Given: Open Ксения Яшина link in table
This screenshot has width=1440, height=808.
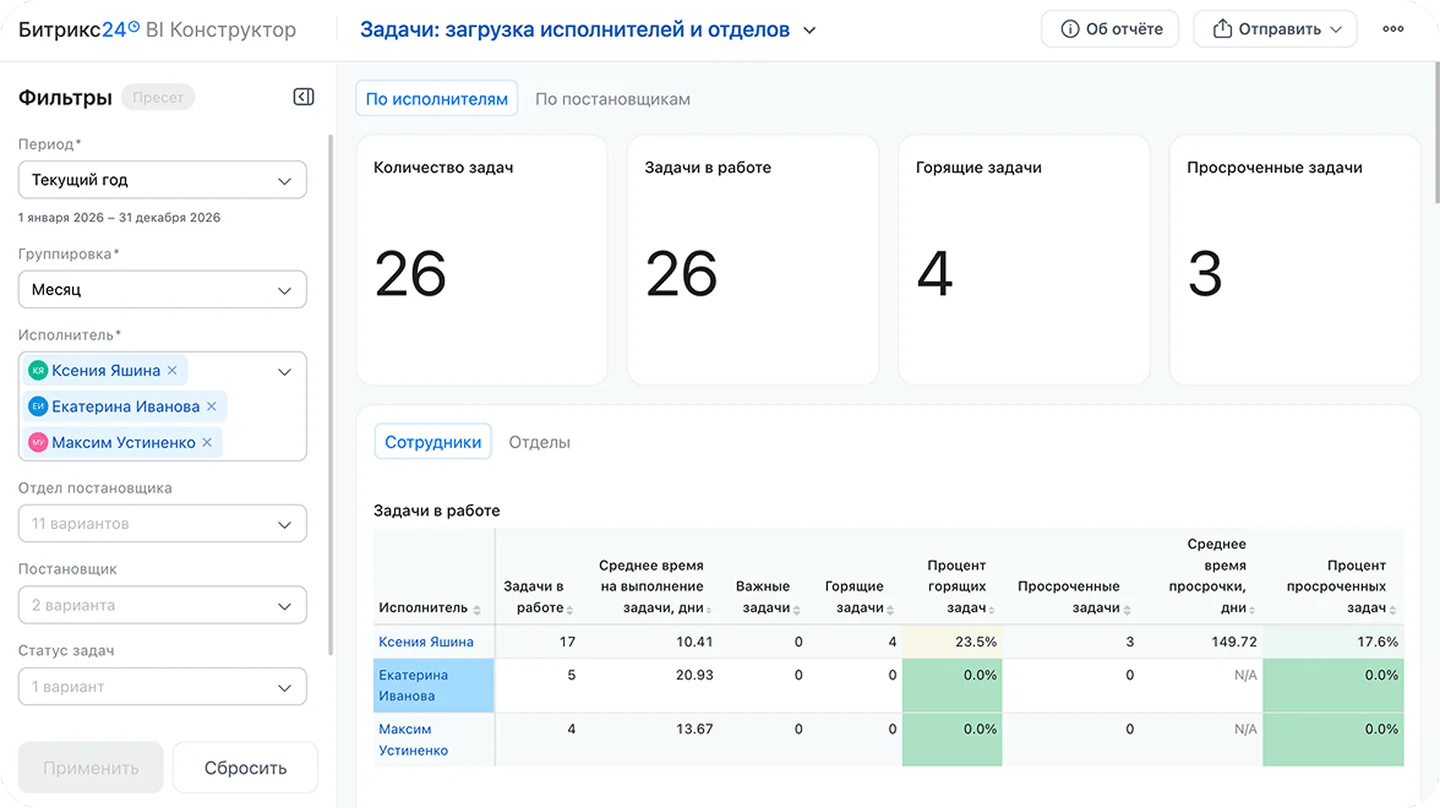Looking at the screenshot, I should [426, 642].
